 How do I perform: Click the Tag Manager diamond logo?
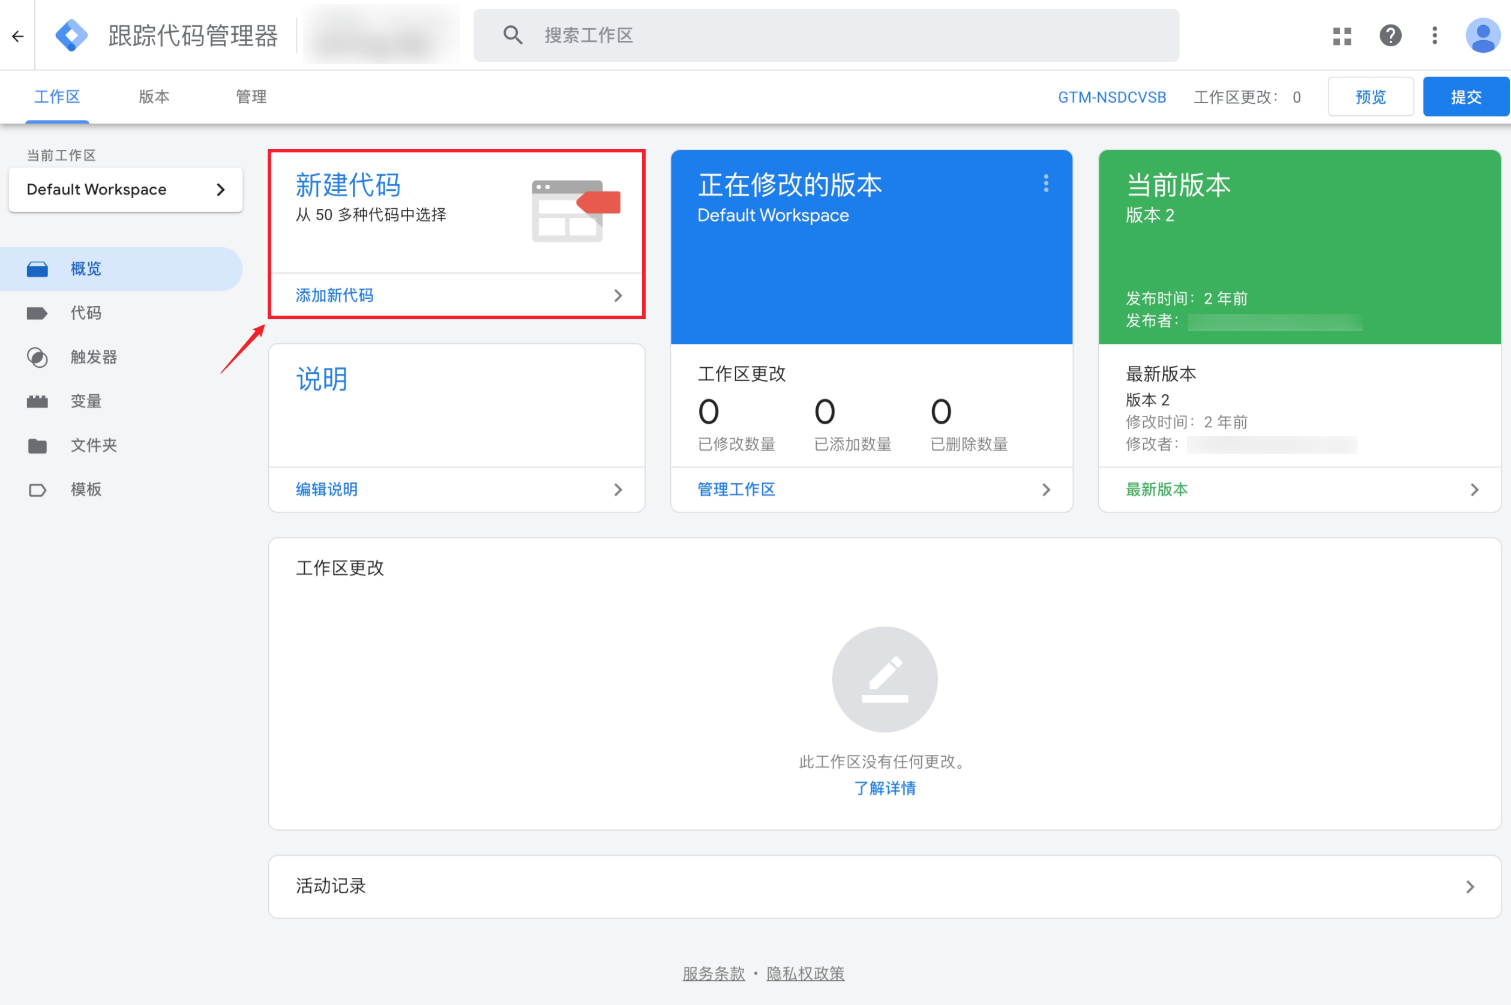coord(70,34)
